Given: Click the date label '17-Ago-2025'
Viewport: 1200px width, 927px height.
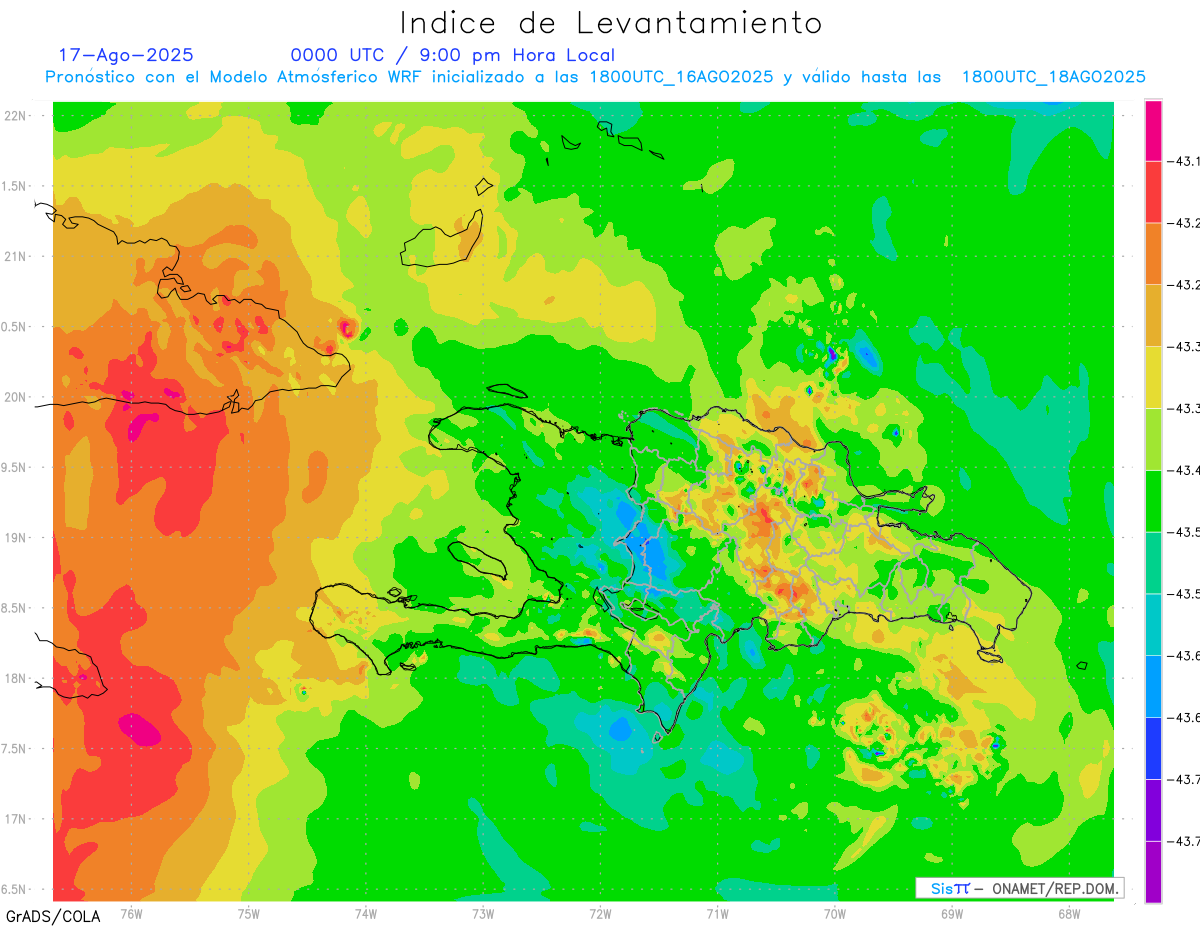Looking at the screenshot, I should 126,55.
